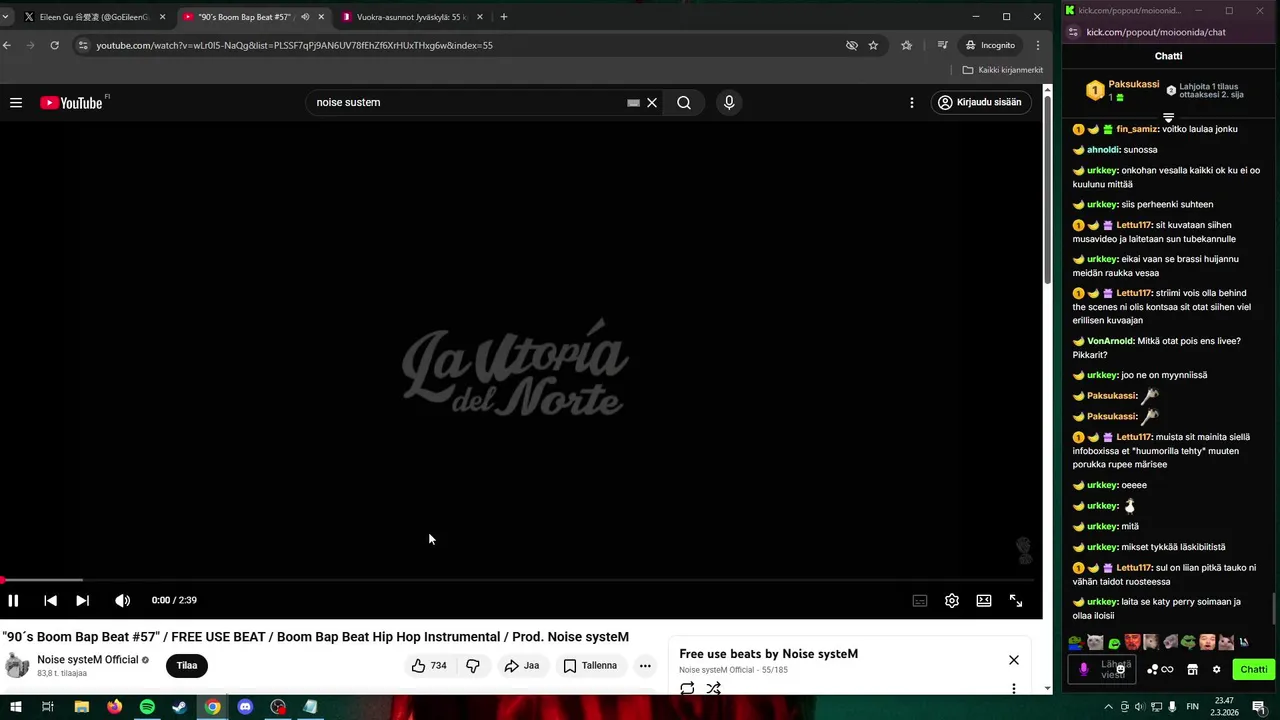This screenshot has width=1280, height=720.
Task: Toggle playlist shuffle button
Action: (713, 688)
